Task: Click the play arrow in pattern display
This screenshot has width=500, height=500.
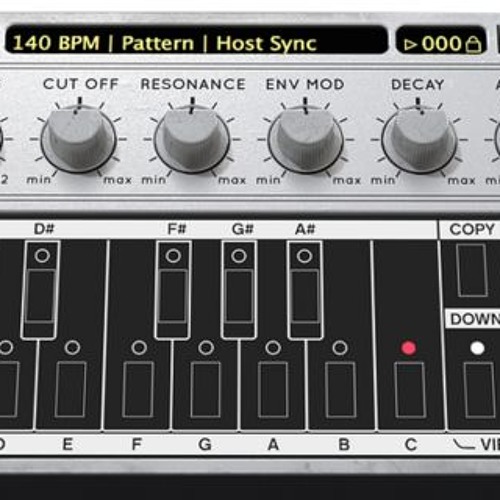Action: (411, 45)
